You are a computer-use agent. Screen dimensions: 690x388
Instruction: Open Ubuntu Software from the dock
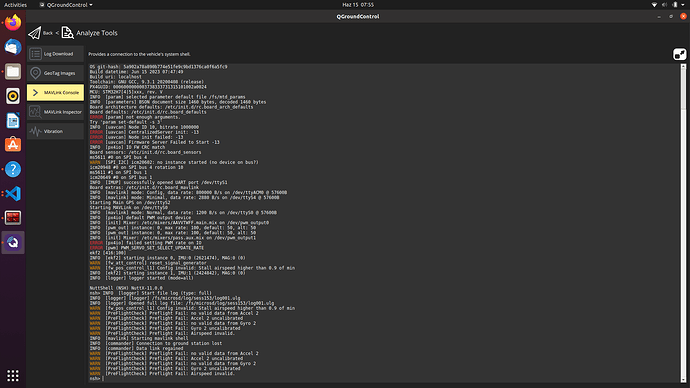13,145
